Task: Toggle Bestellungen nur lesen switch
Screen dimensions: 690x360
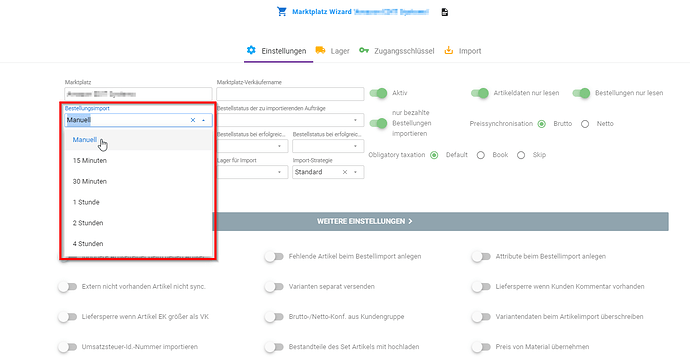Action: (x=581, y=93)
